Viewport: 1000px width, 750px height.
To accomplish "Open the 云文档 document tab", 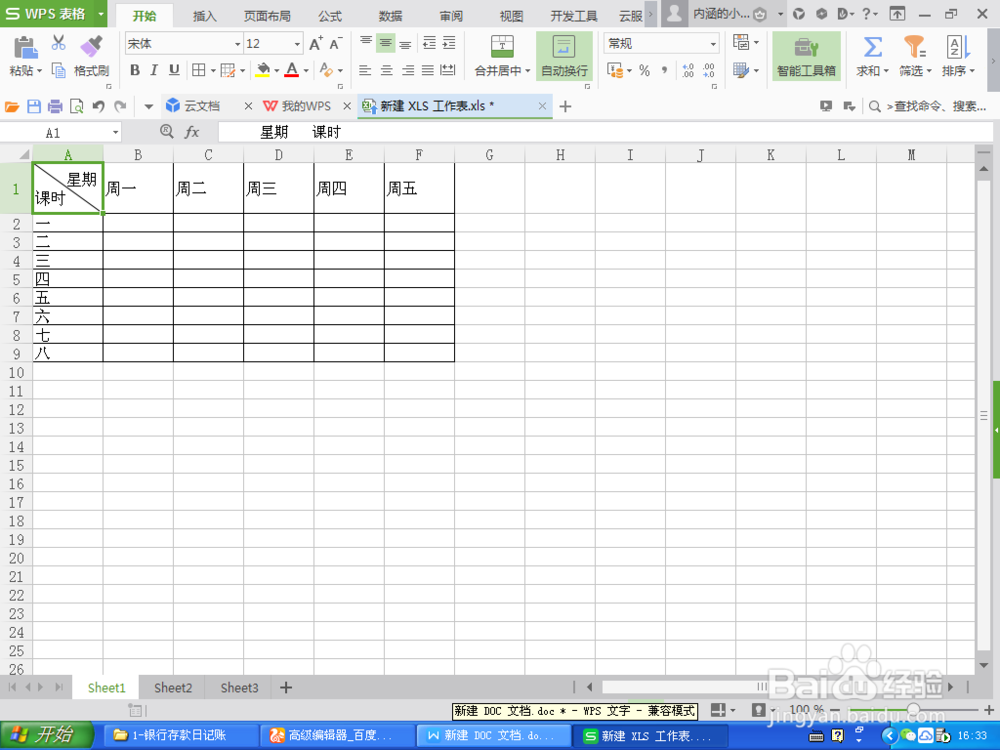I will pyautogui.click(x=202, y=106).
